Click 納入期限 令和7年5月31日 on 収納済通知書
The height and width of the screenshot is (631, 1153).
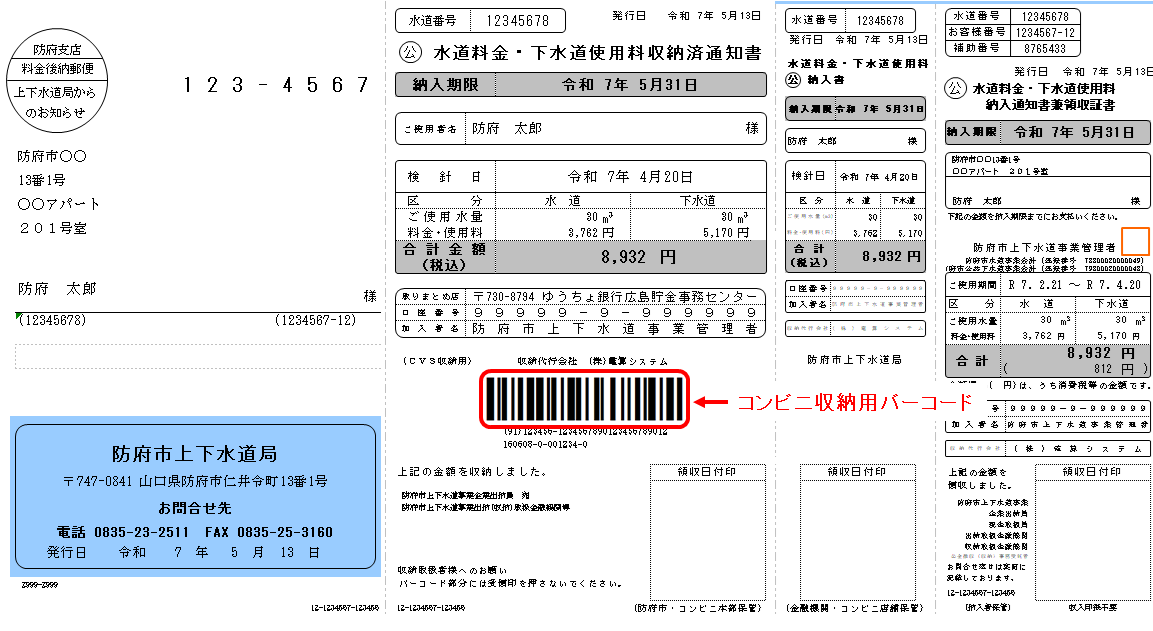581,85
